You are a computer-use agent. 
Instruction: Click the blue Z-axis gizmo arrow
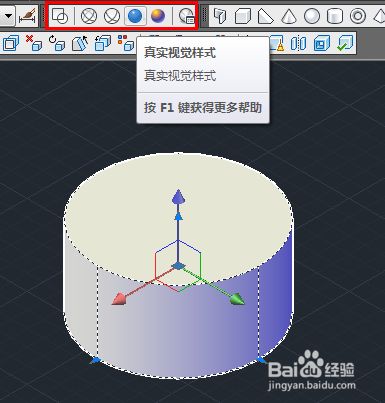pyautogui.click(x=178, y=197)
